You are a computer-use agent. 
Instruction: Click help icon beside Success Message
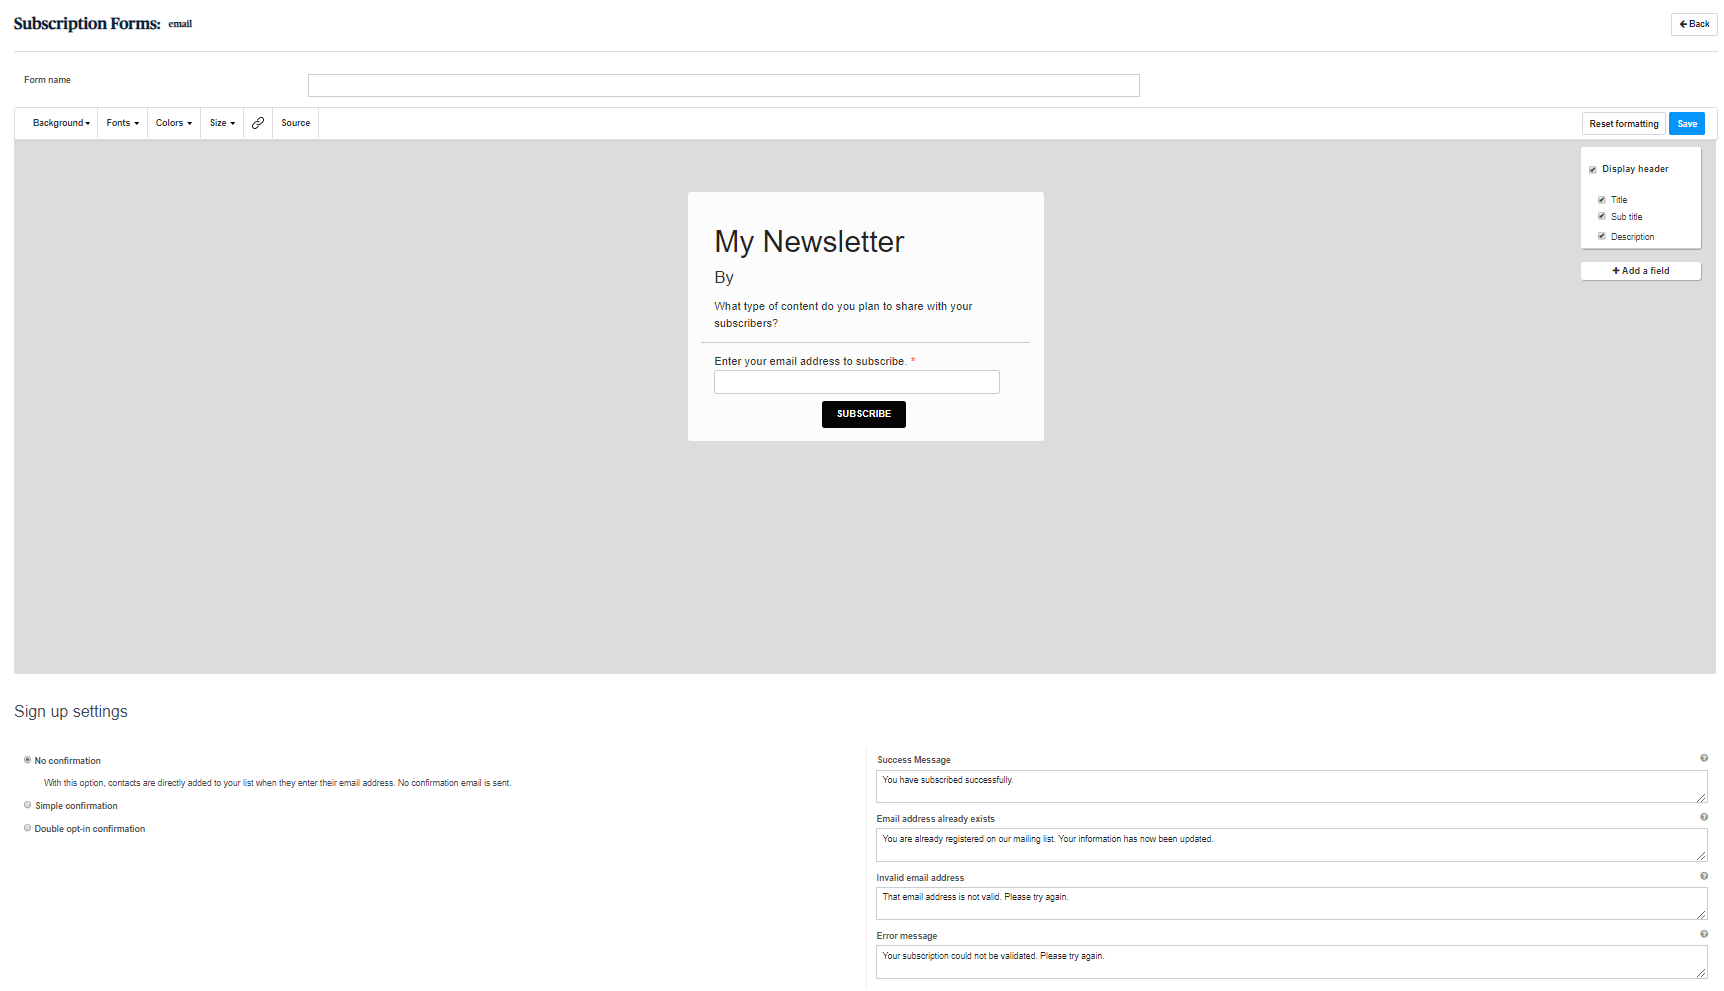(x=1704, y=758)
